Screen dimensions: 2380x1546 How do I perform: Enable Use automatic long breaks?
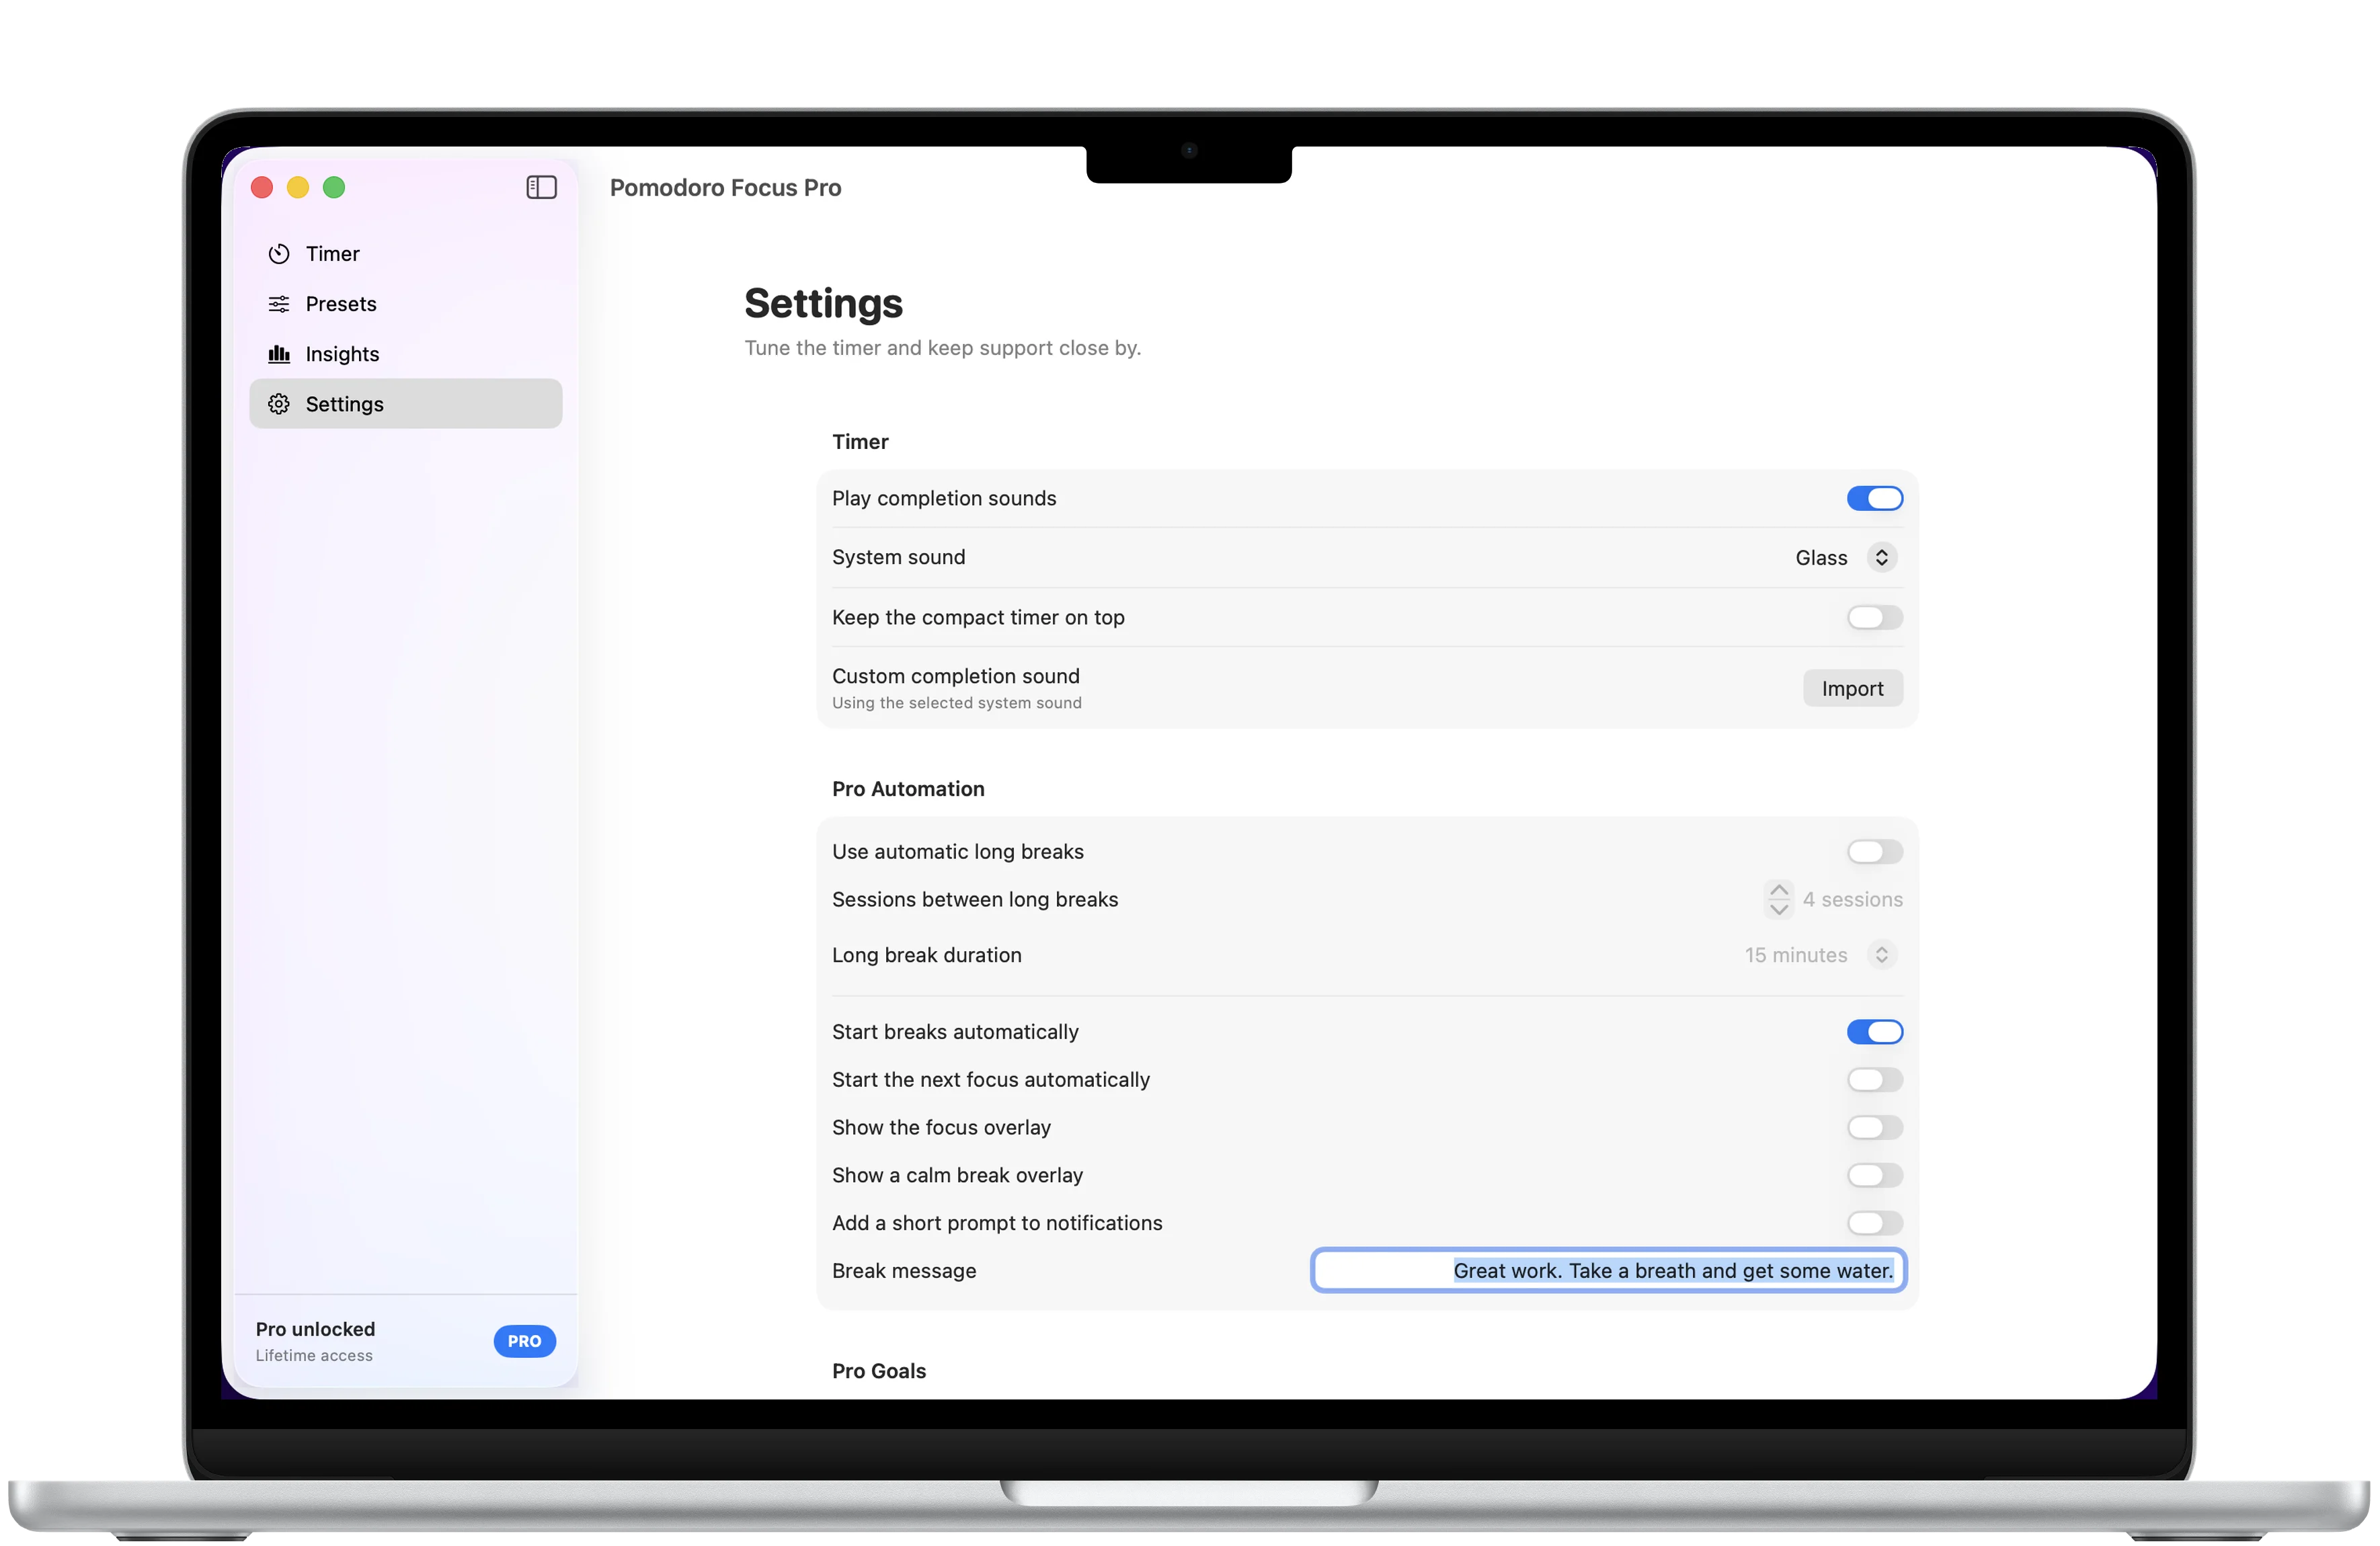pos(1874,851)
